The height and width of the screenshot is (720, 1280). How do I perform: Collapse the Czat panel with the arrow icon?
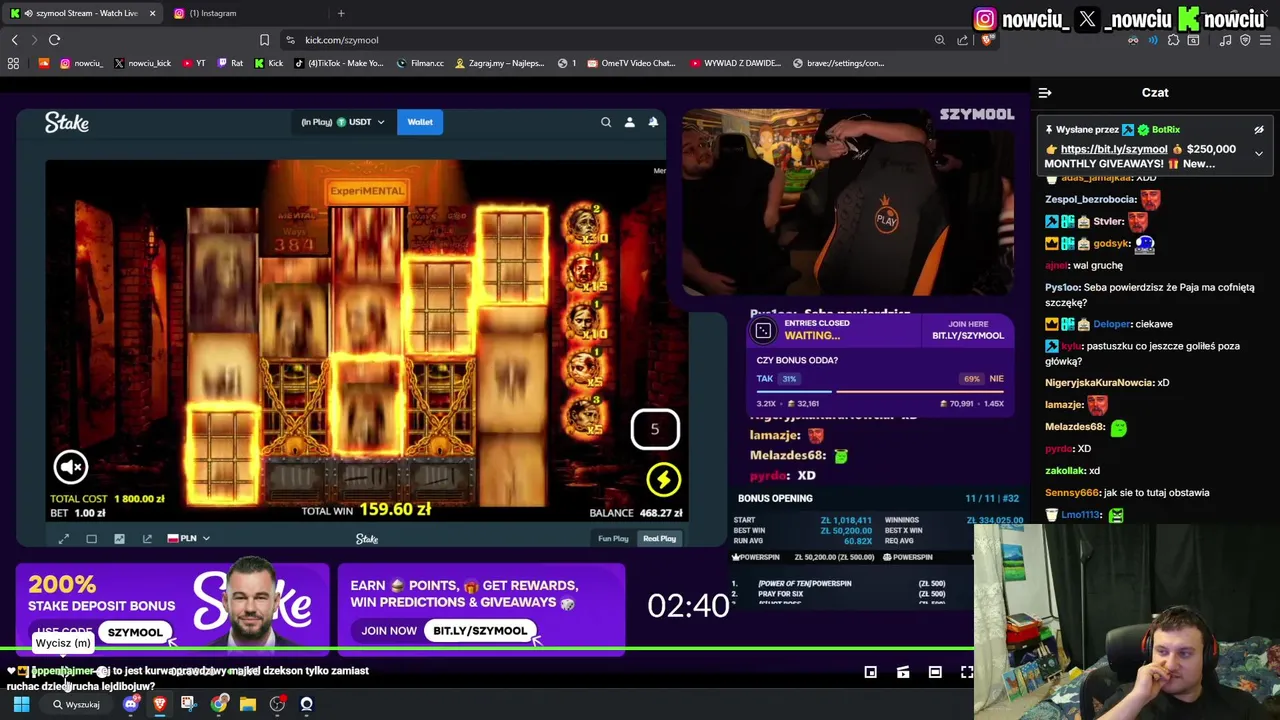(1045, 93)
